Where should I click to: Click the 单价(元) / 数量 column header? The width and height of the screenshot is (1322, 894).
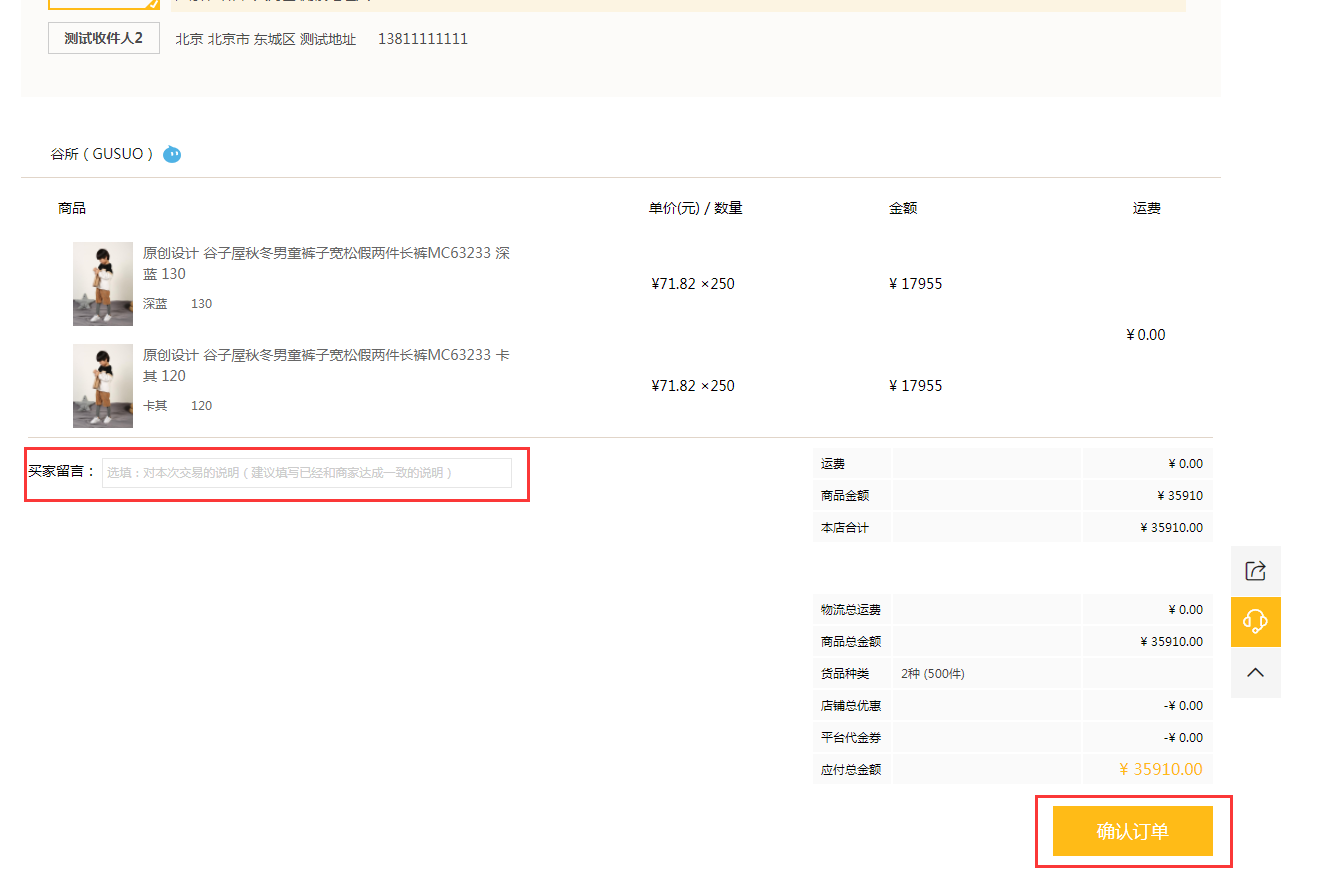coord(695,208)
